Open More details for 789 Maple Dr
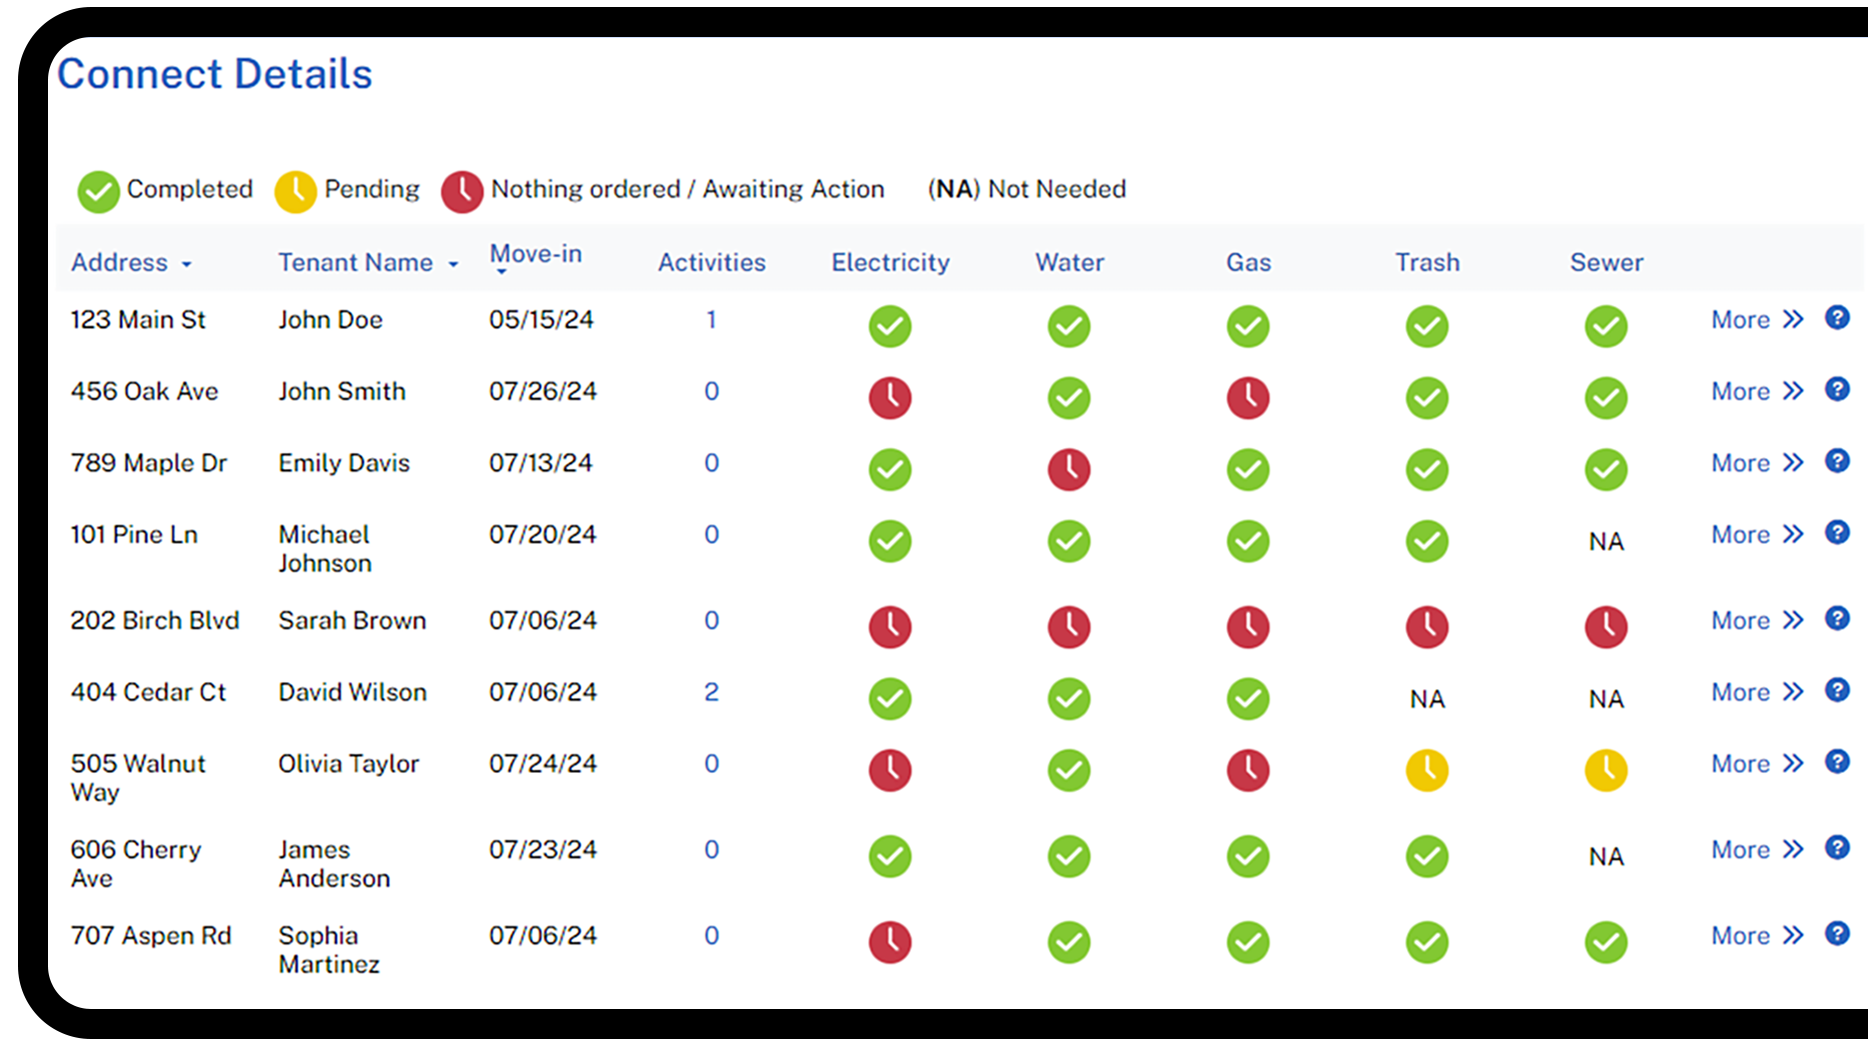The height and width of the screenshot is (1050, 1868). tap(1757, 463)
